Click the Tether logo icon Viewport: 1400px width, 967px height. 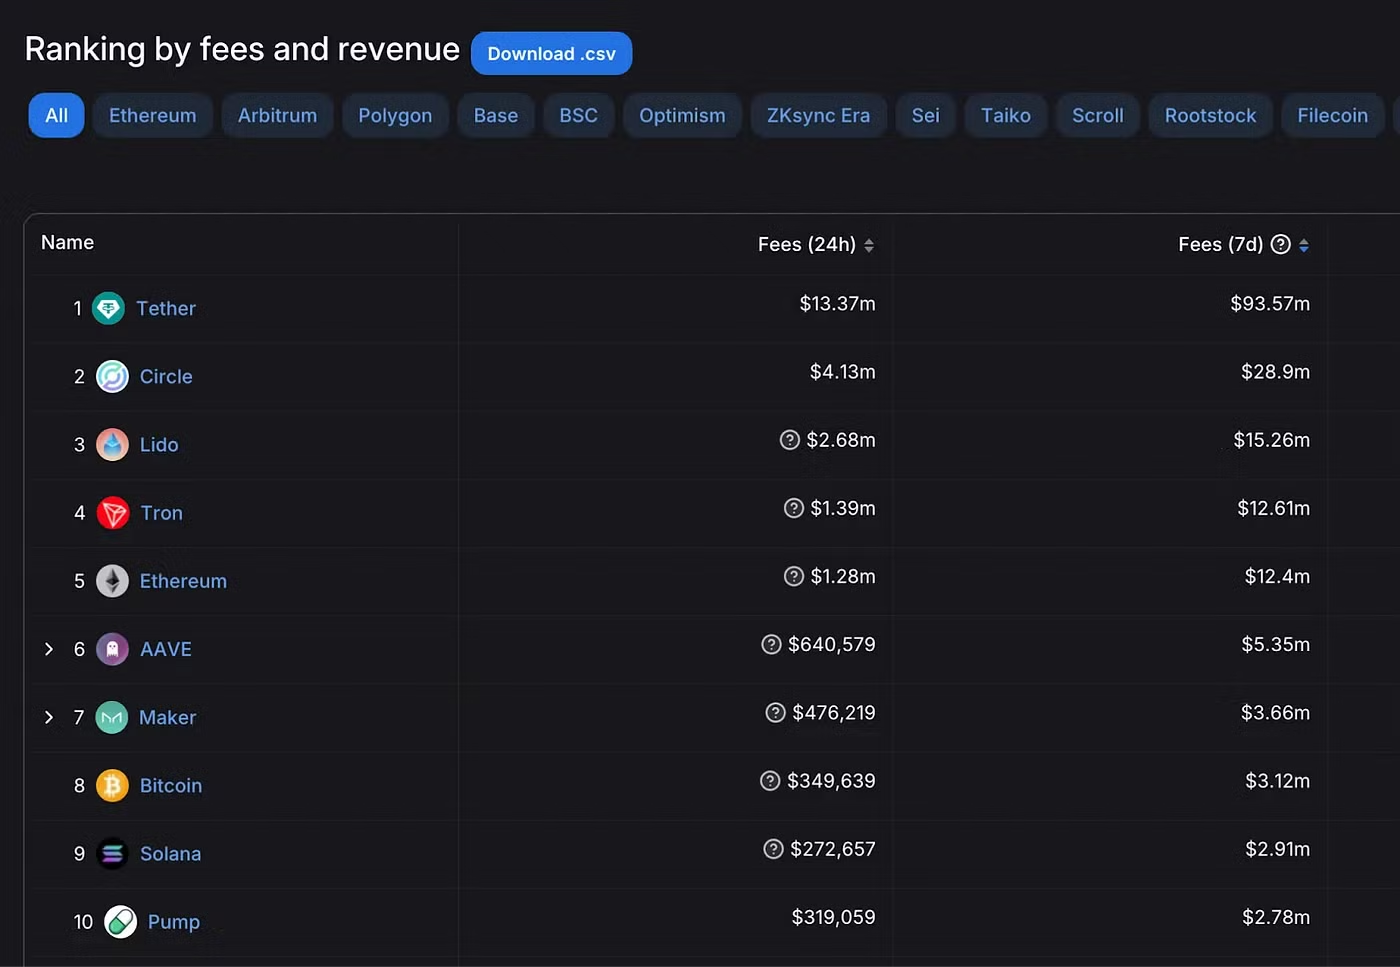pyautogui.click(x=108, y=308)
